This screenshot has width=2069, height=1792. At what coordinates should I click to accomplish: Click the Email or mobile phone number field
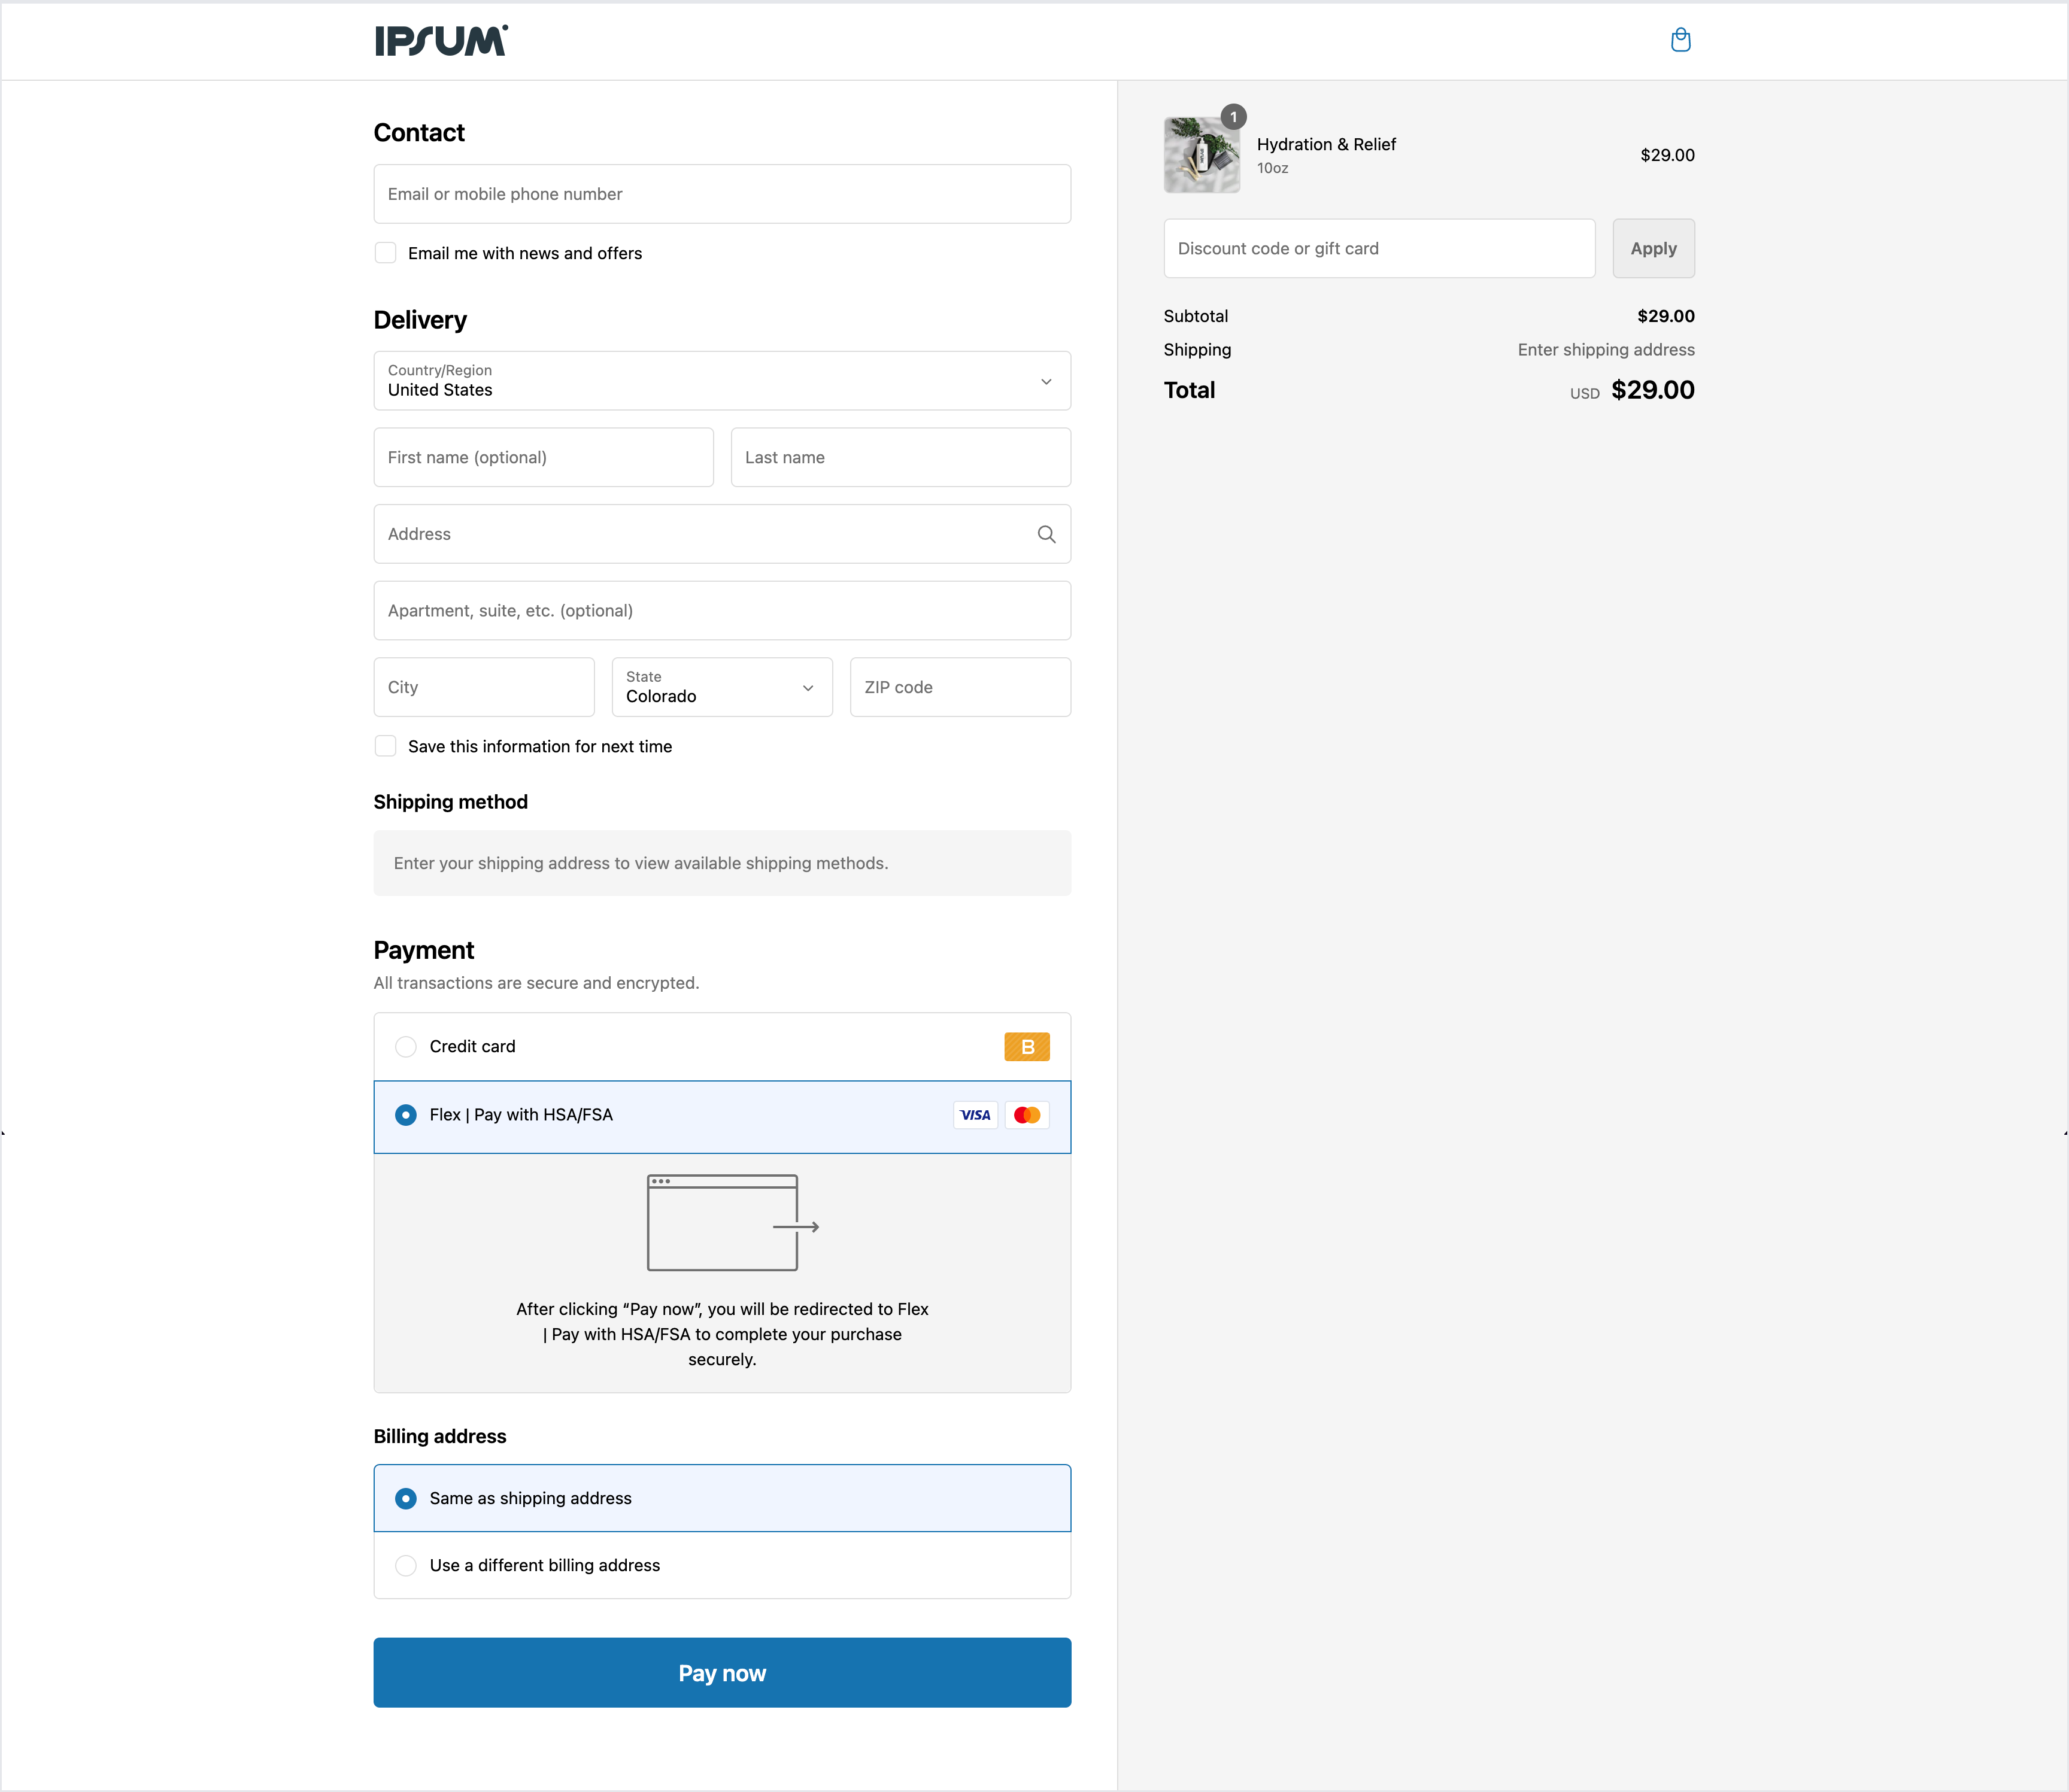721,194
